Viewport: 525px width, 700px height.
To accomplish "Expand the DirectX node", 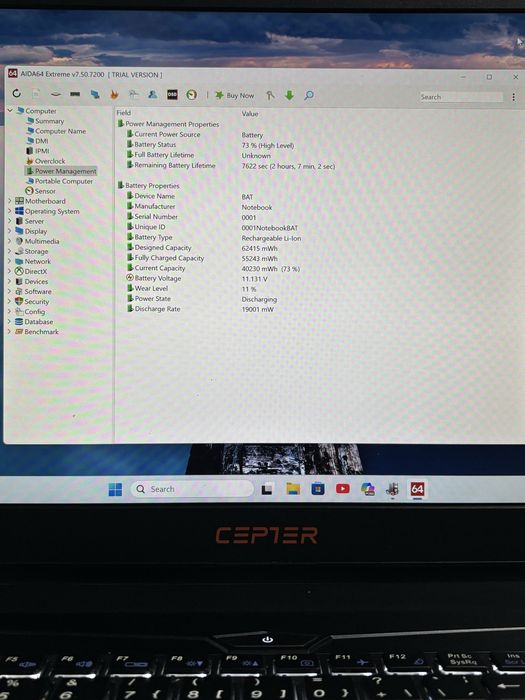I will tap(9, 271).
